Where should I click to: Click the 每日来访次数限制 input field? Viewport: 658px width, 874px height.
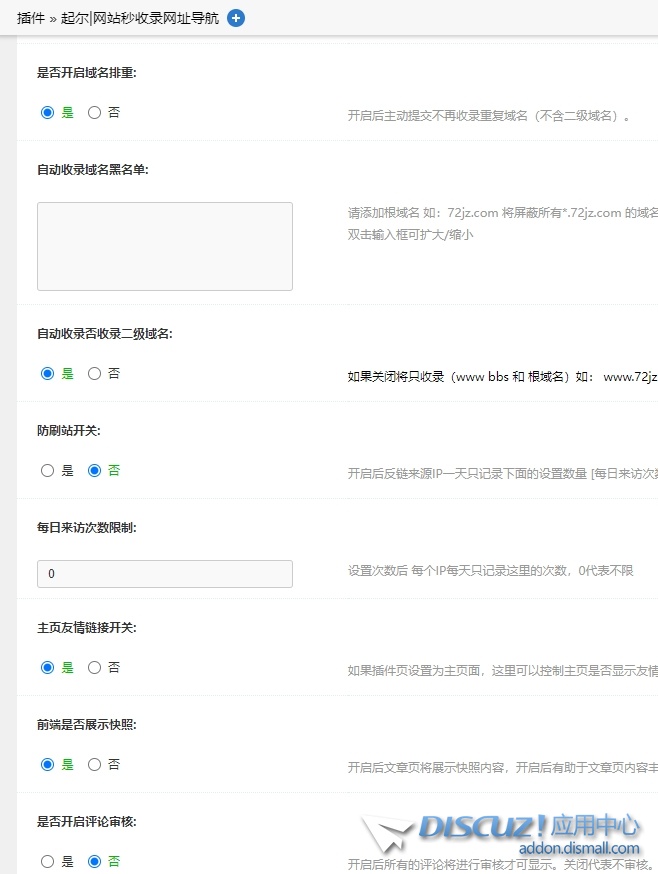point(165,574)
